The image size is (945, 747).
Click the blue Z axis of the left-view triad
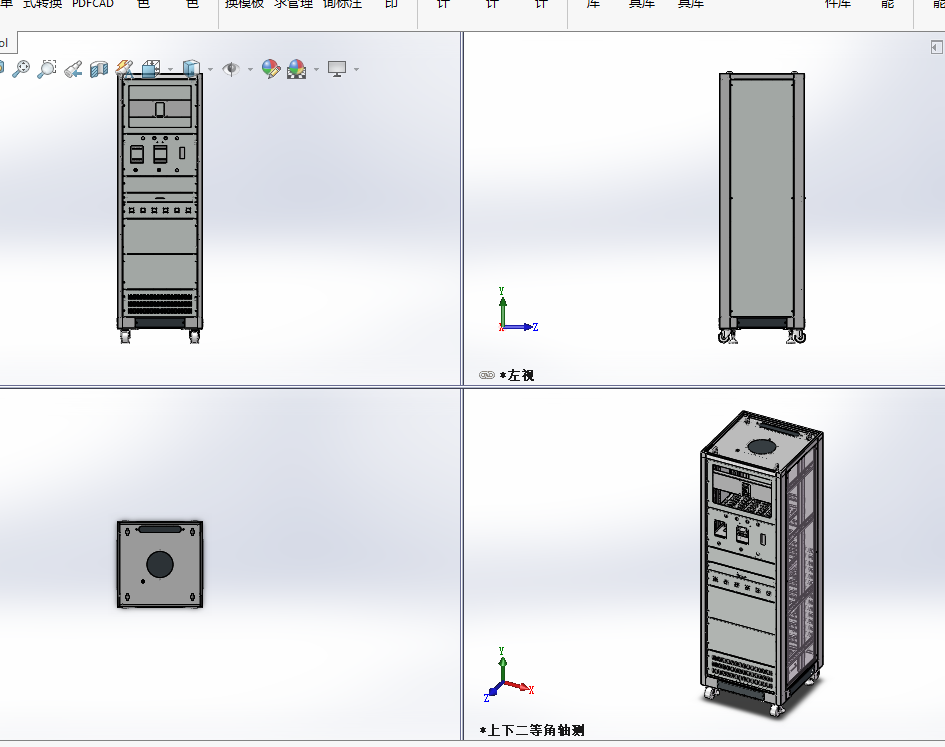coord(520,327)
